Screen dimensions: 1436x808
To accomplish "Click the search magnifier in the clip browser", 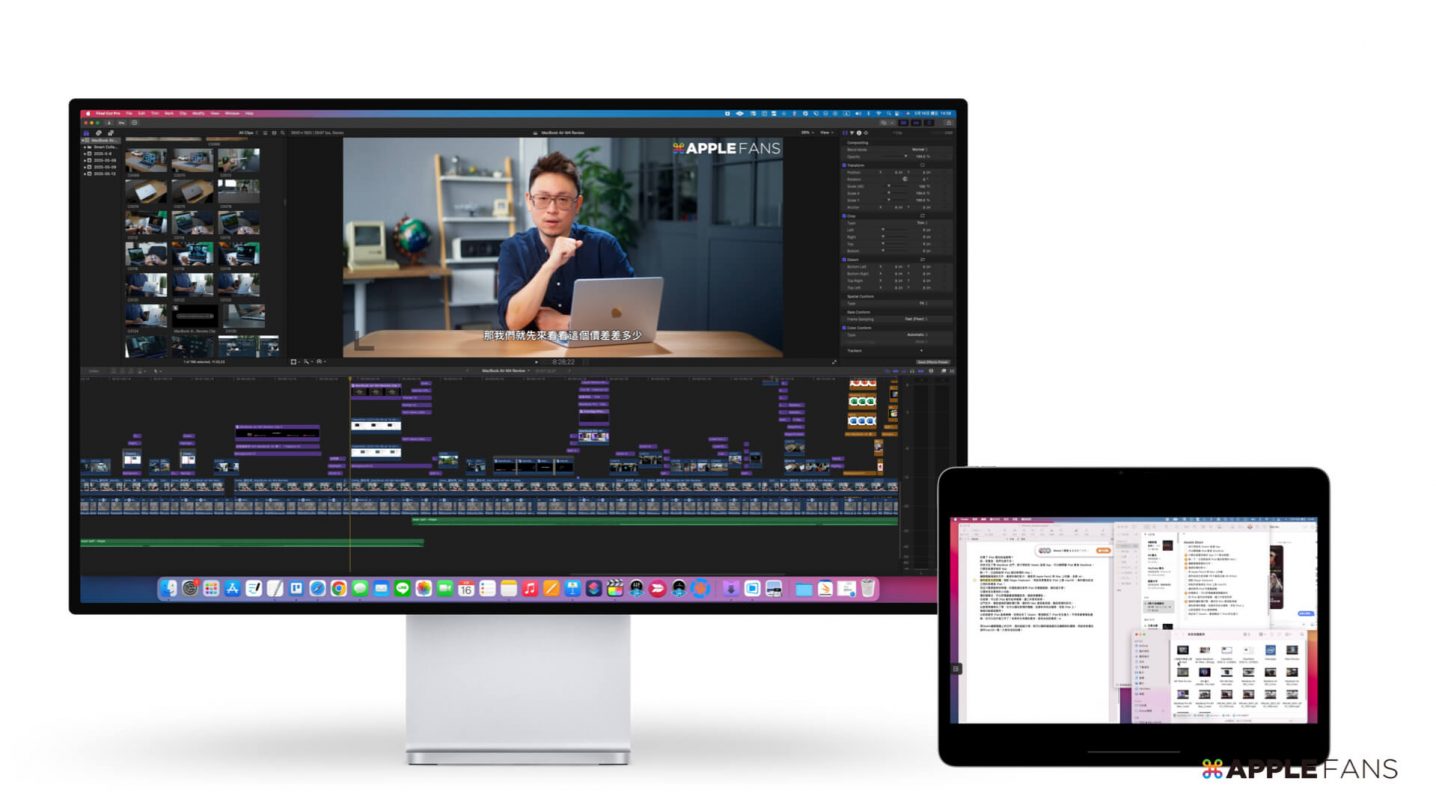I will pyautogui.click(x=283, y=132).
